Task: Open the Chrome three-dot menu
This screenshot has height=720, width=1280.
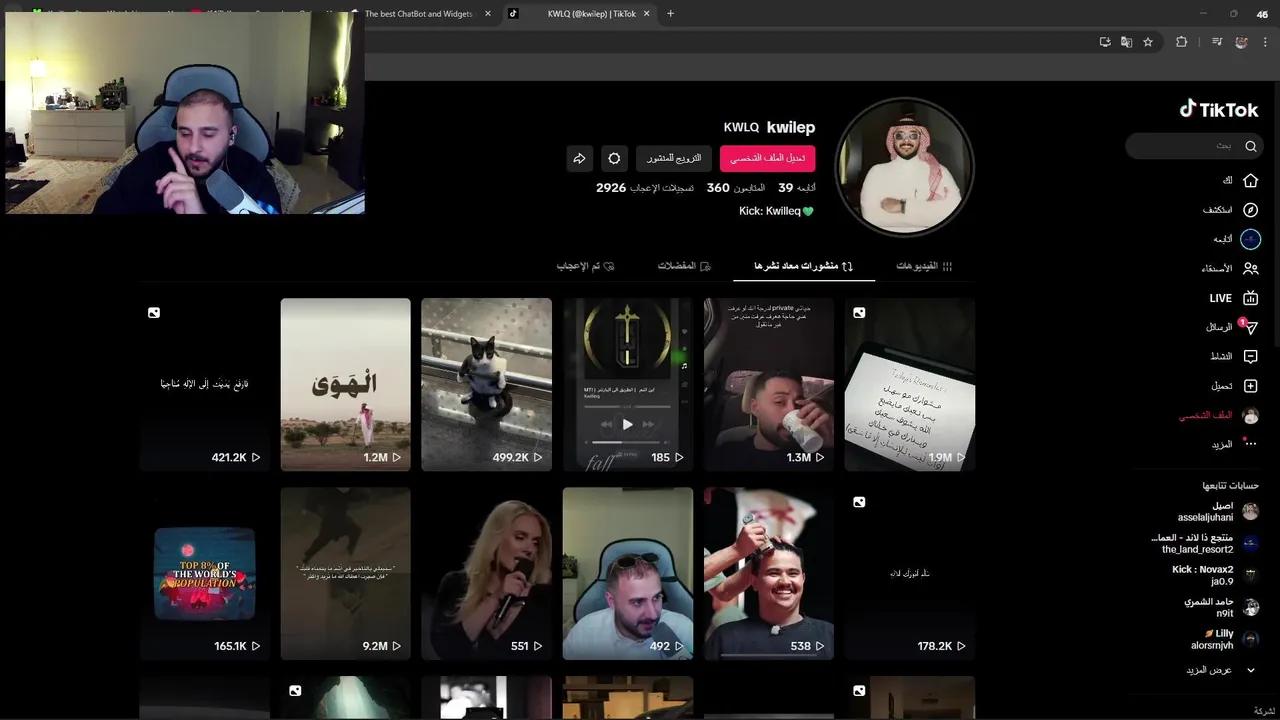Action: click(x=1265, y=42)
